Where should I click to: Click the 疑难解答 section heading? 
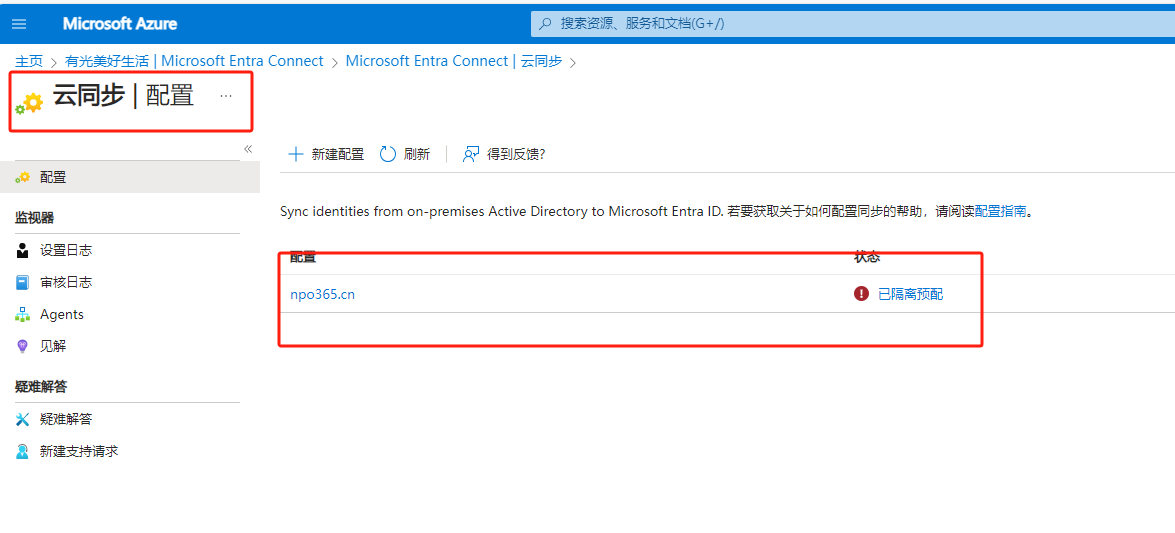(40, 386)
